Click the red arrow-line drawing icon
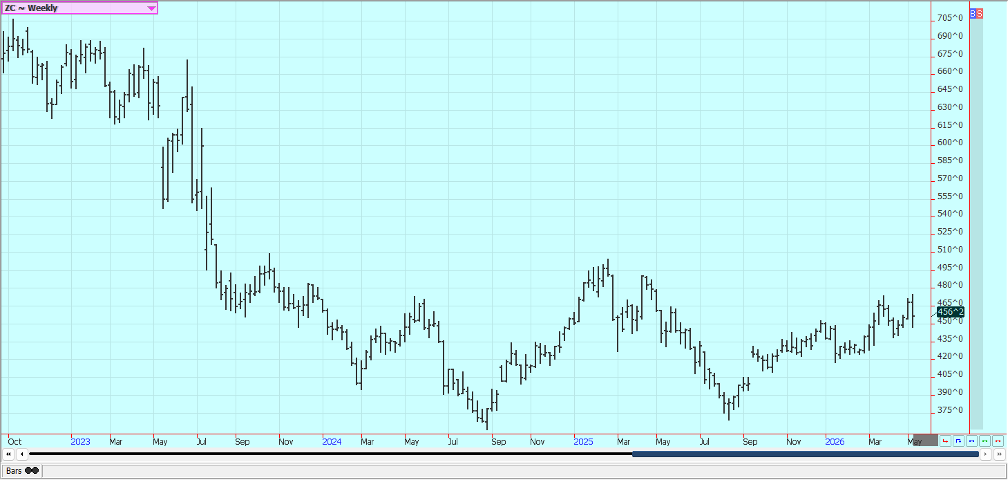 pos(945,441)
